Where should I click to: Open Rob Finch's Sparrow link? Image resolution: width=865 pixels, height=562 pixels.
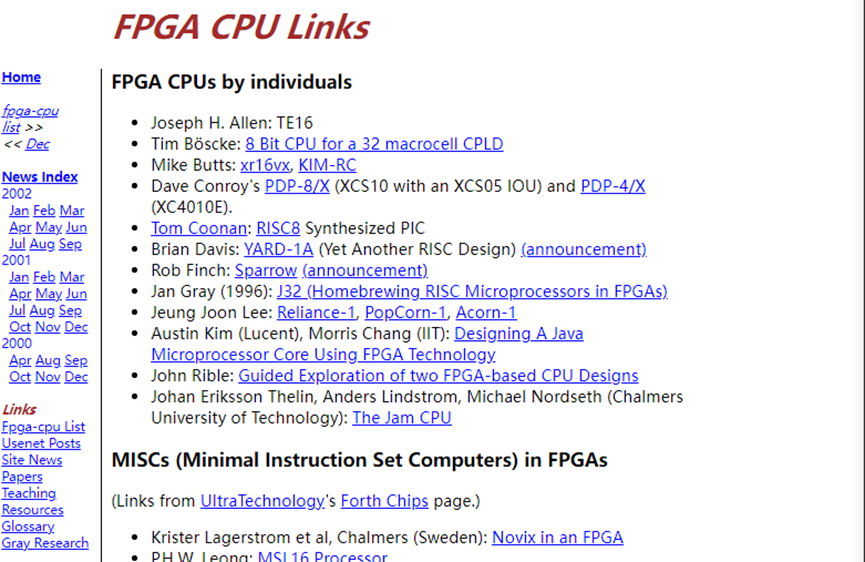[x=266, y=270]
